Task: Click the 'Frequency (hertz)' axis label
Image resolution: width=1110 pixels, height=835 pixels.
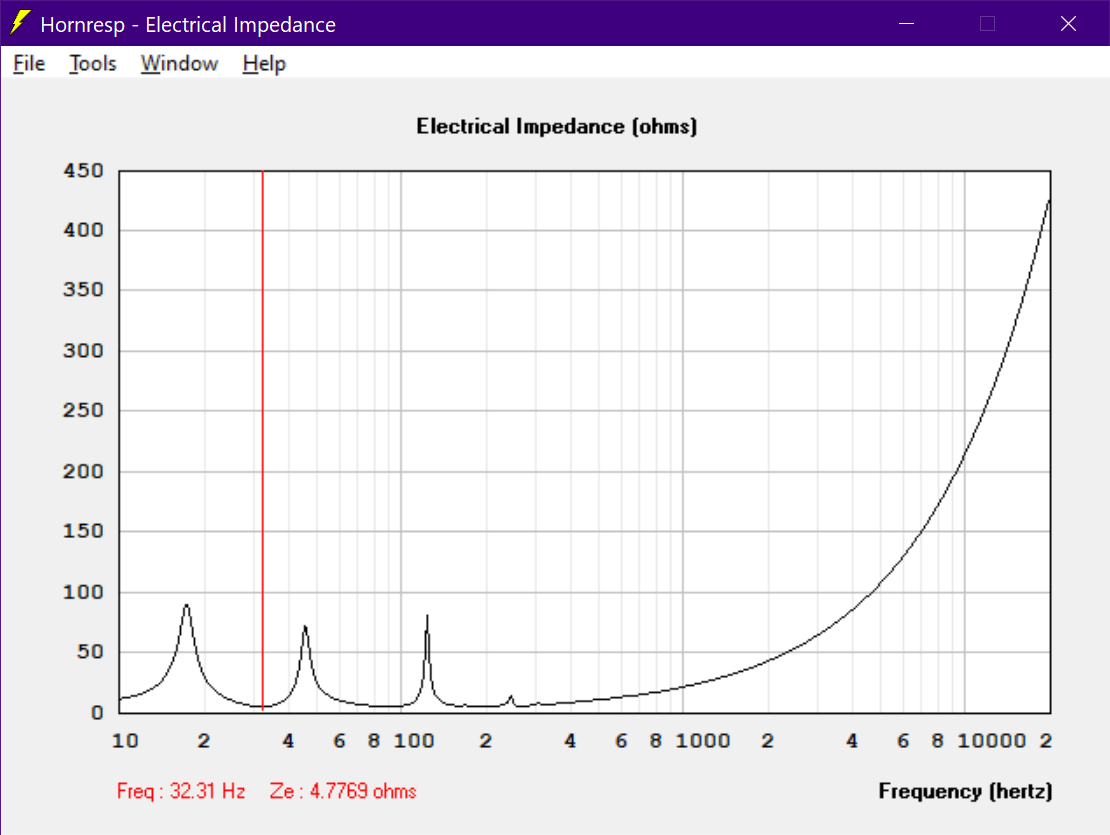Action: tap(965, 790)
